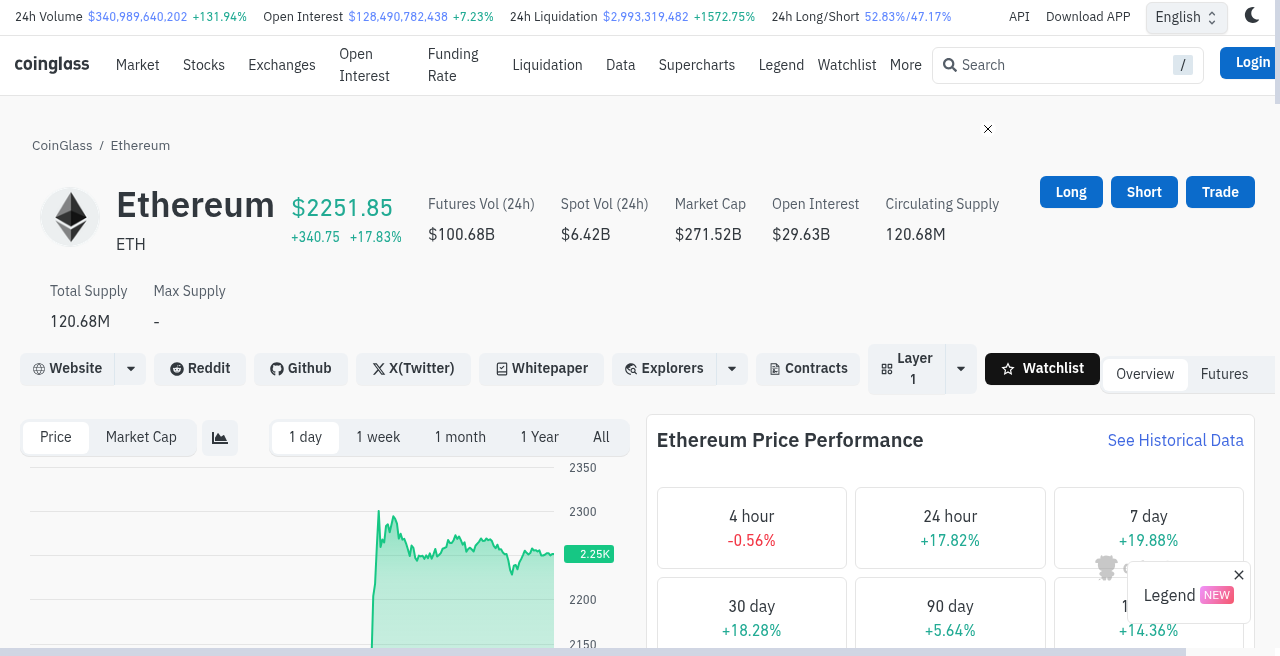Open the Data menu
Image resolution: width=1280 pixels, height=656 pixels.
point(621,65)
